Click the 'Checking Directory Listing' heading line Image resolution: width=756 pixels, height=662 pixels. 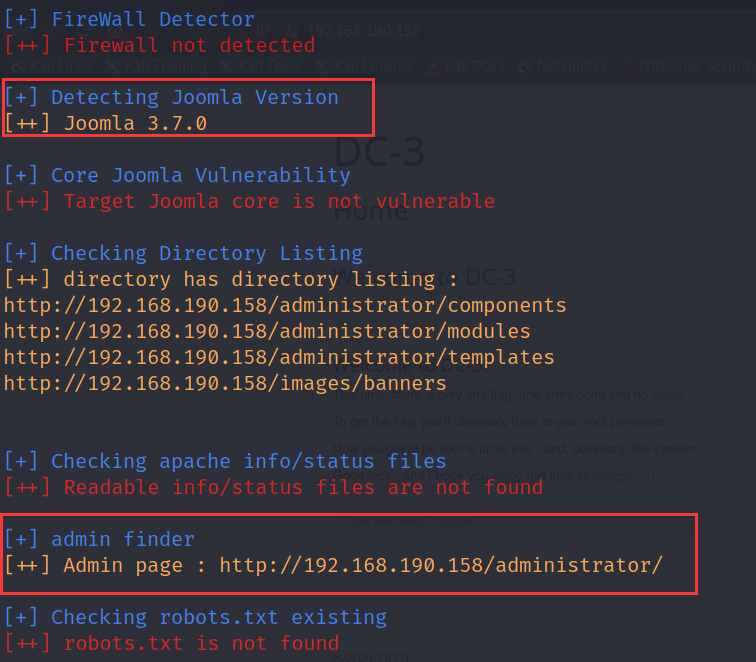point(183,253)
